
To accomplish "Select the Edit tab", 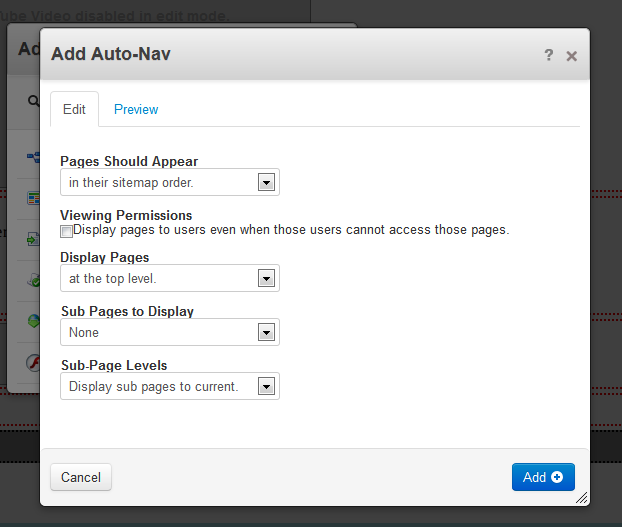I will 74,110.
